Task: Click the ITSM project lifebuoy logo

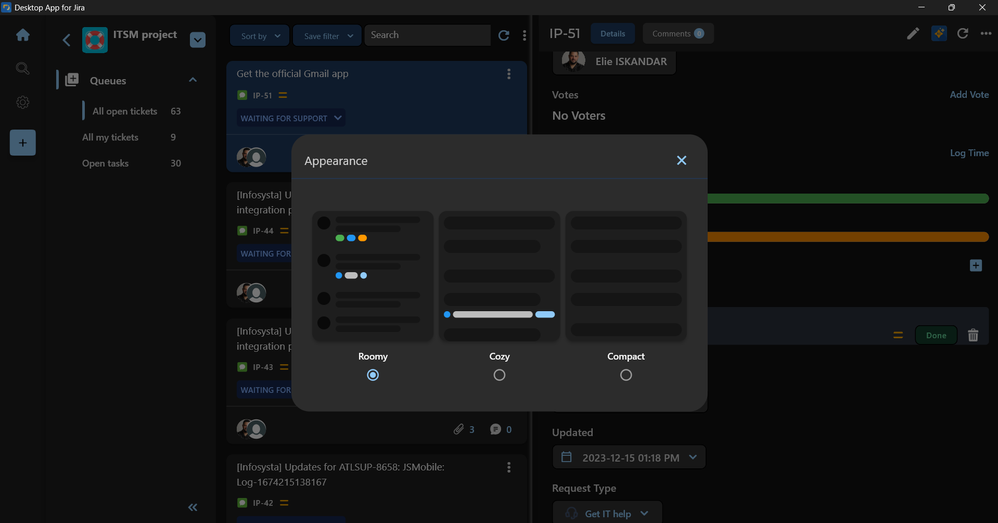Action: (95, 40)
